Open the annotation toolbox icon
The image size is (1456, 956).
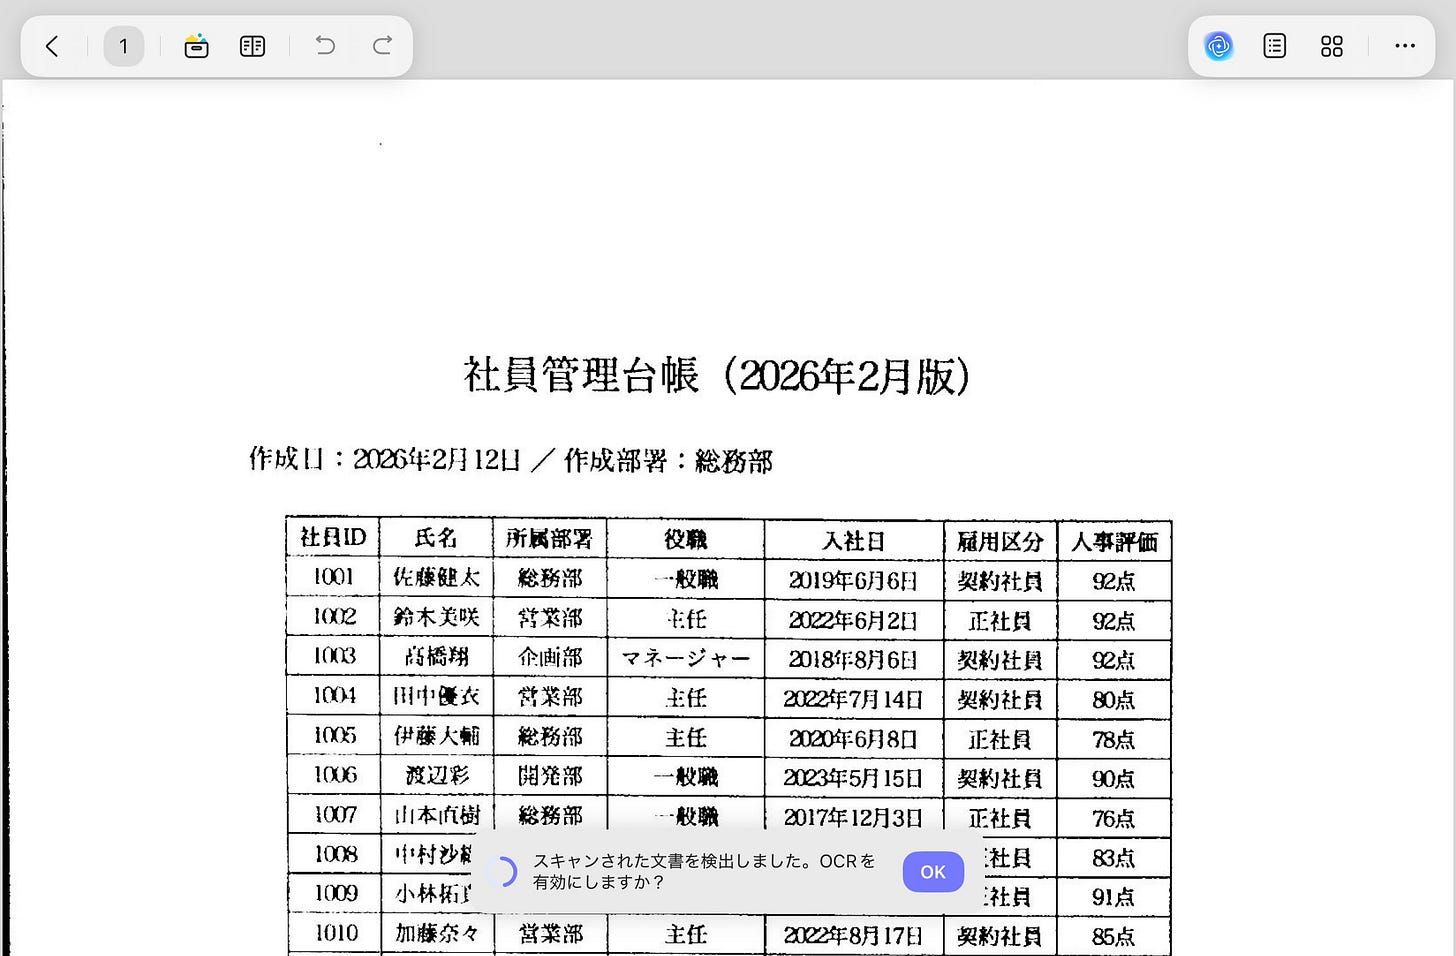[x=196, y=46]
